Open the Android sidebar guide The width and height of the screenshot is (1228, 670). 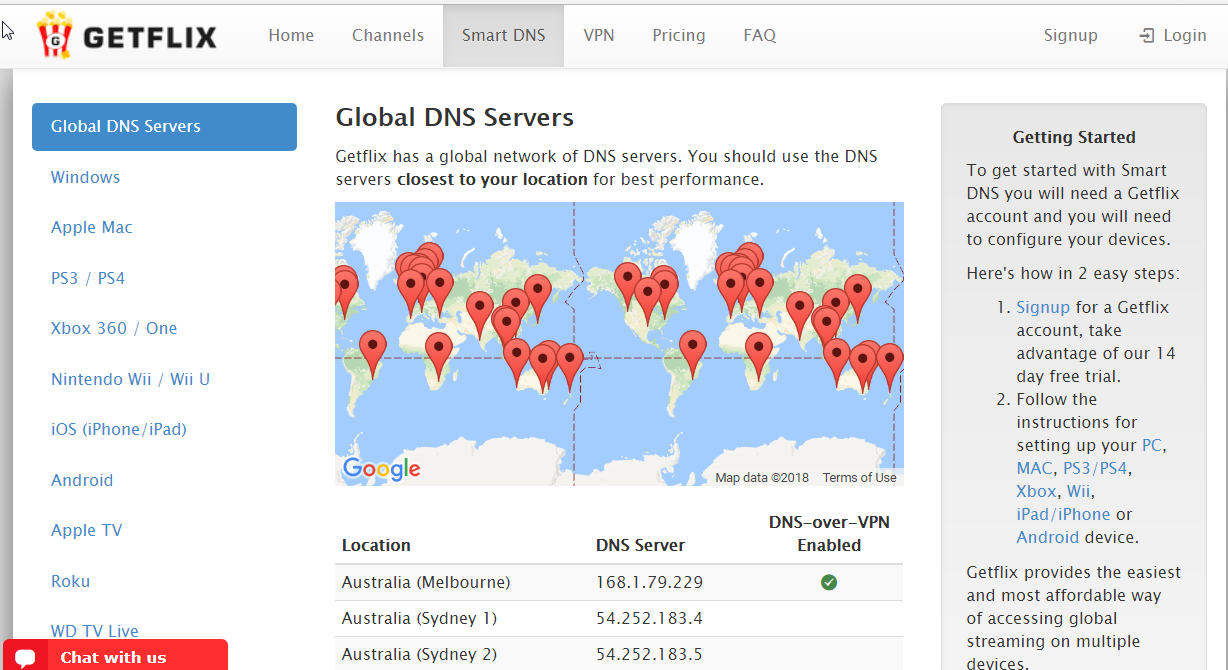[x=82, y=480]
